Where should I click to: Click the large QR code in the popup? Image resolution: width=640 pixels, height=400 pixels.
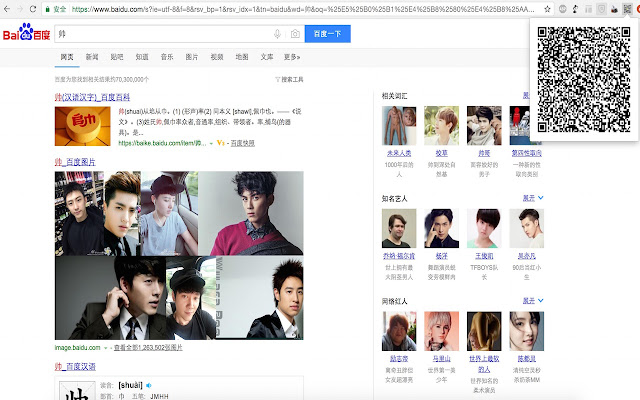click(x=584, y=80)
